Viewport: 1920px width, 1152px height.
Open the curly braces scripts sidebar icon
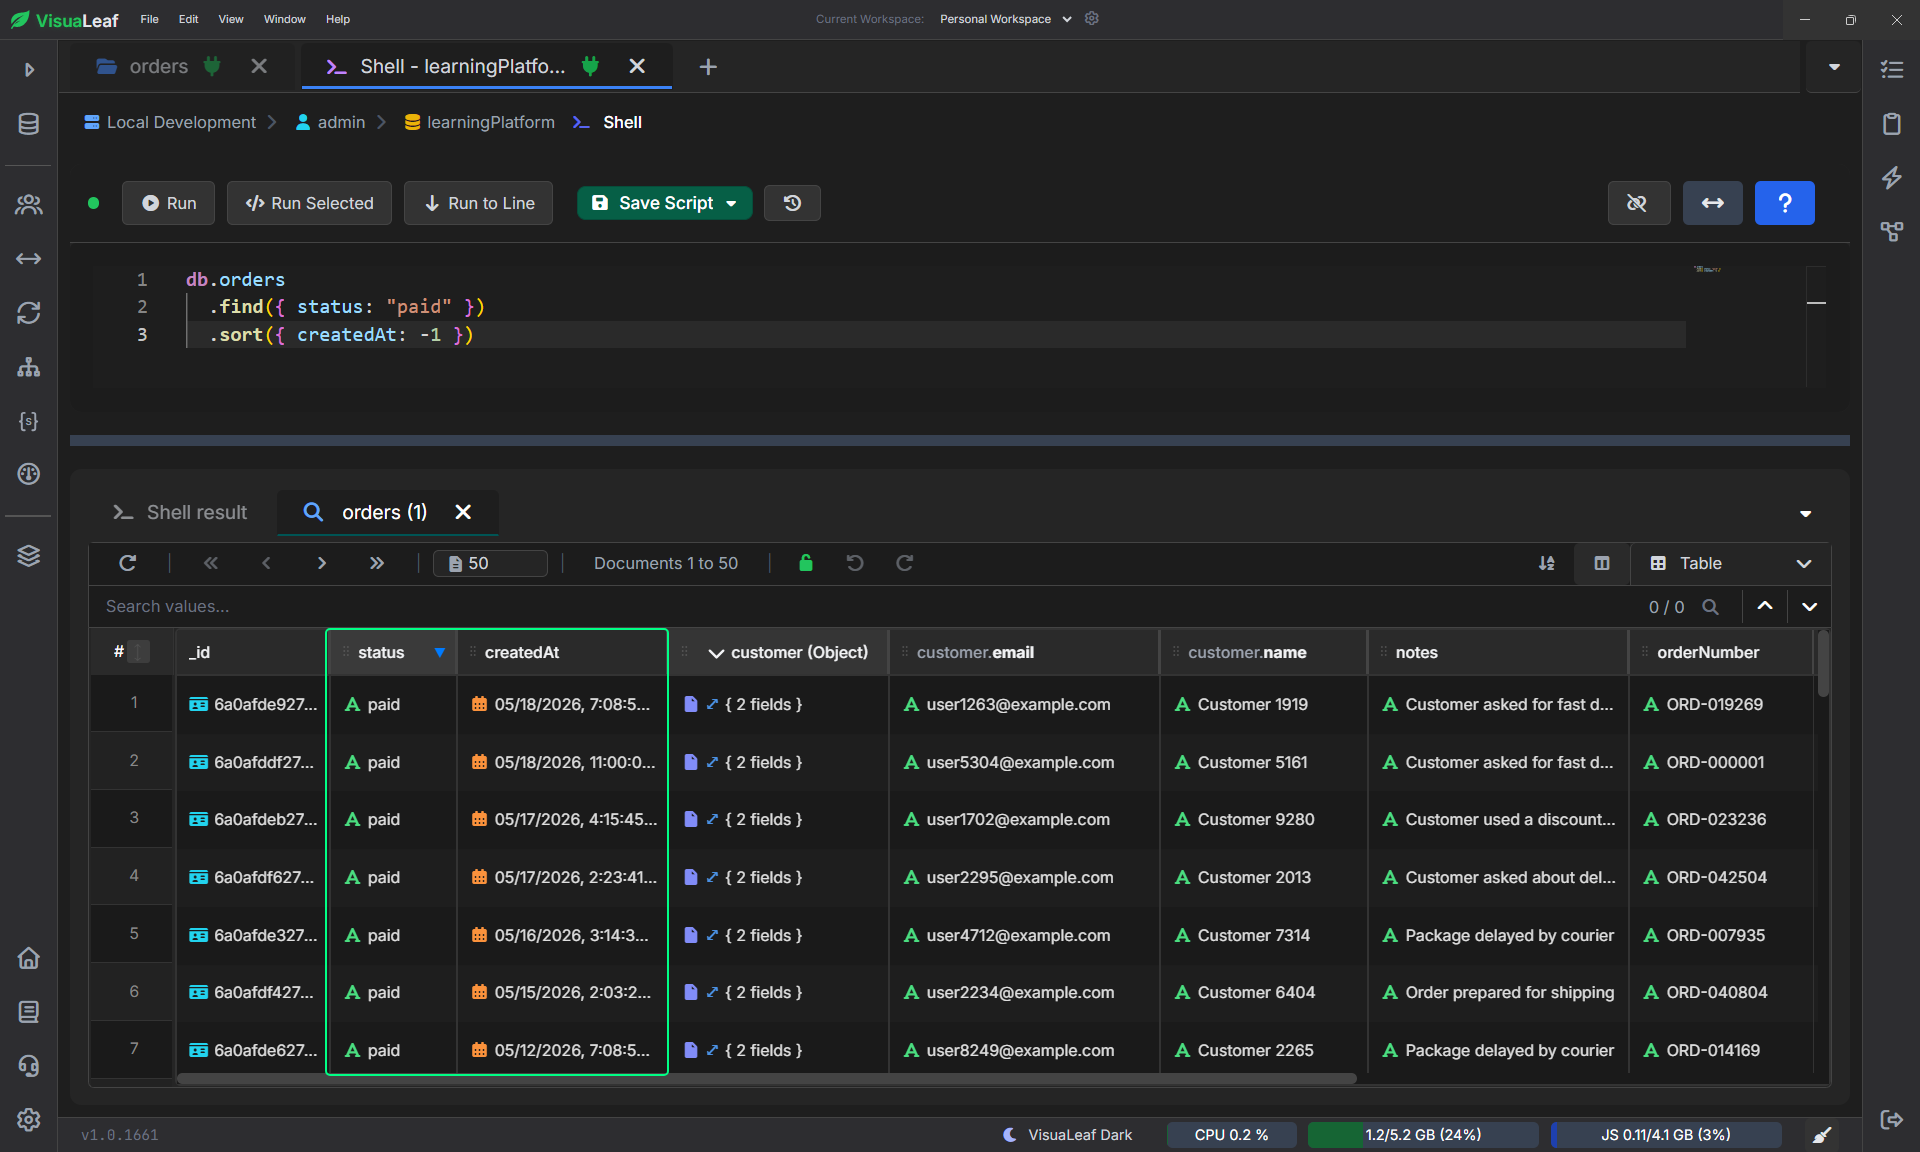29,421
